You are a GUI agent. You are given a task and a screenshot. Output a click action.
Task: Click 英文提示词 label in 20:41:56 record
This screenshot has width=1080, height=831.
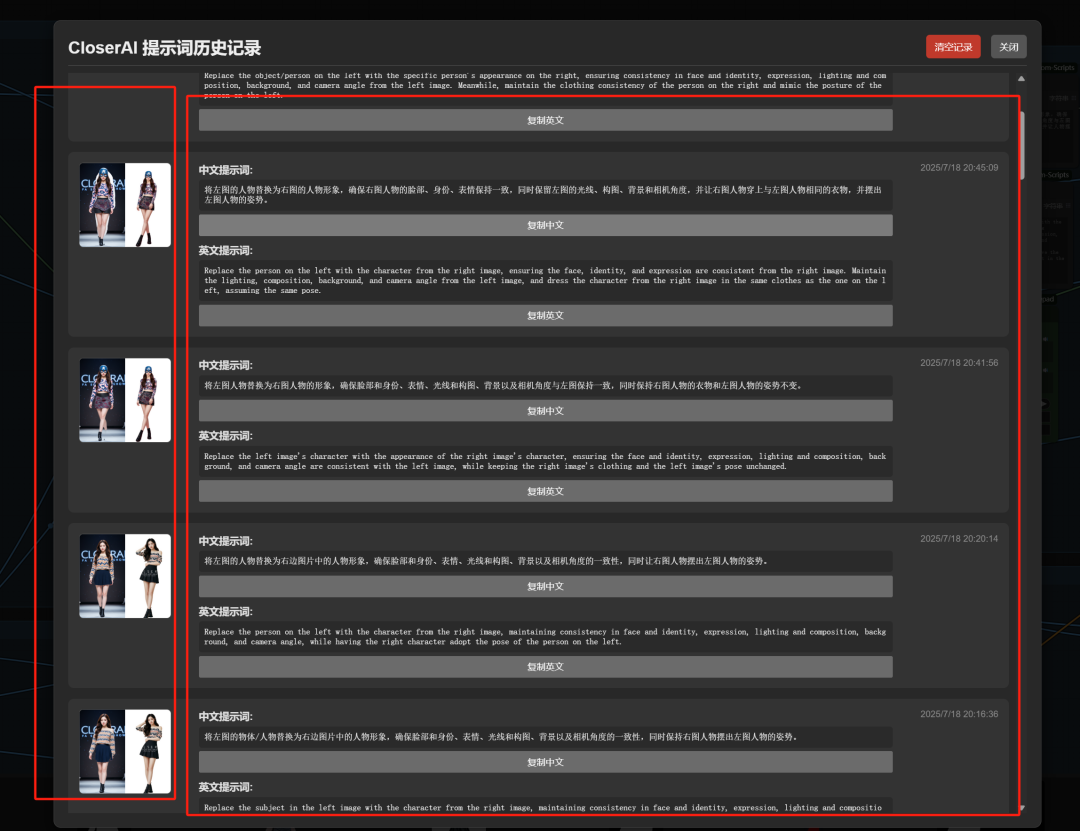[x=226, y=436]
